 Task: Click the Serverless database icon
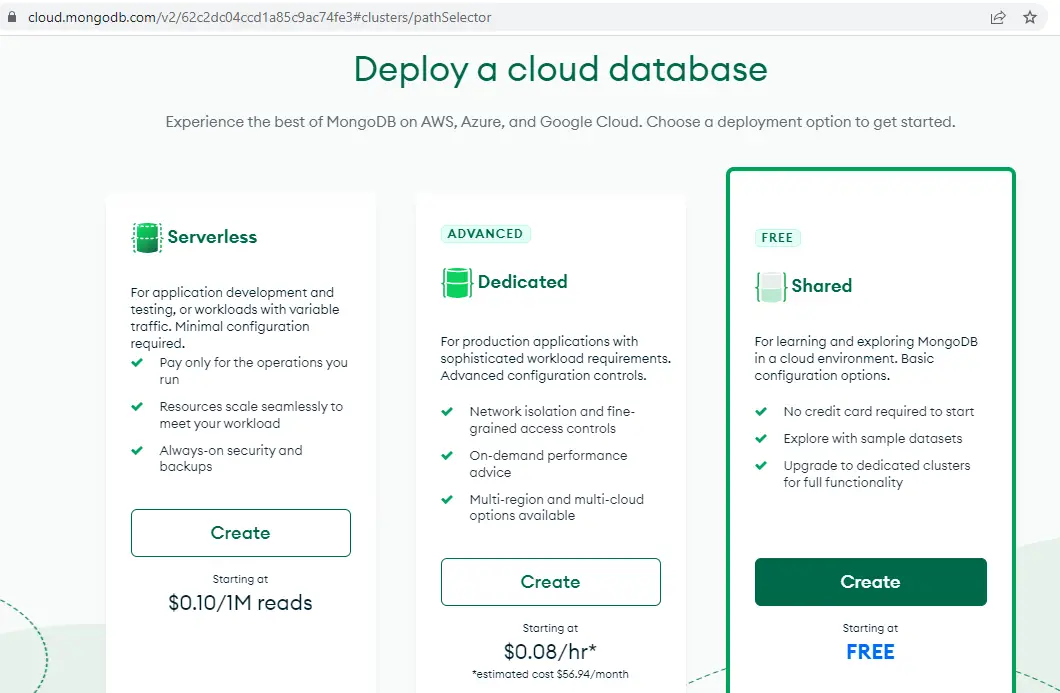147,237
